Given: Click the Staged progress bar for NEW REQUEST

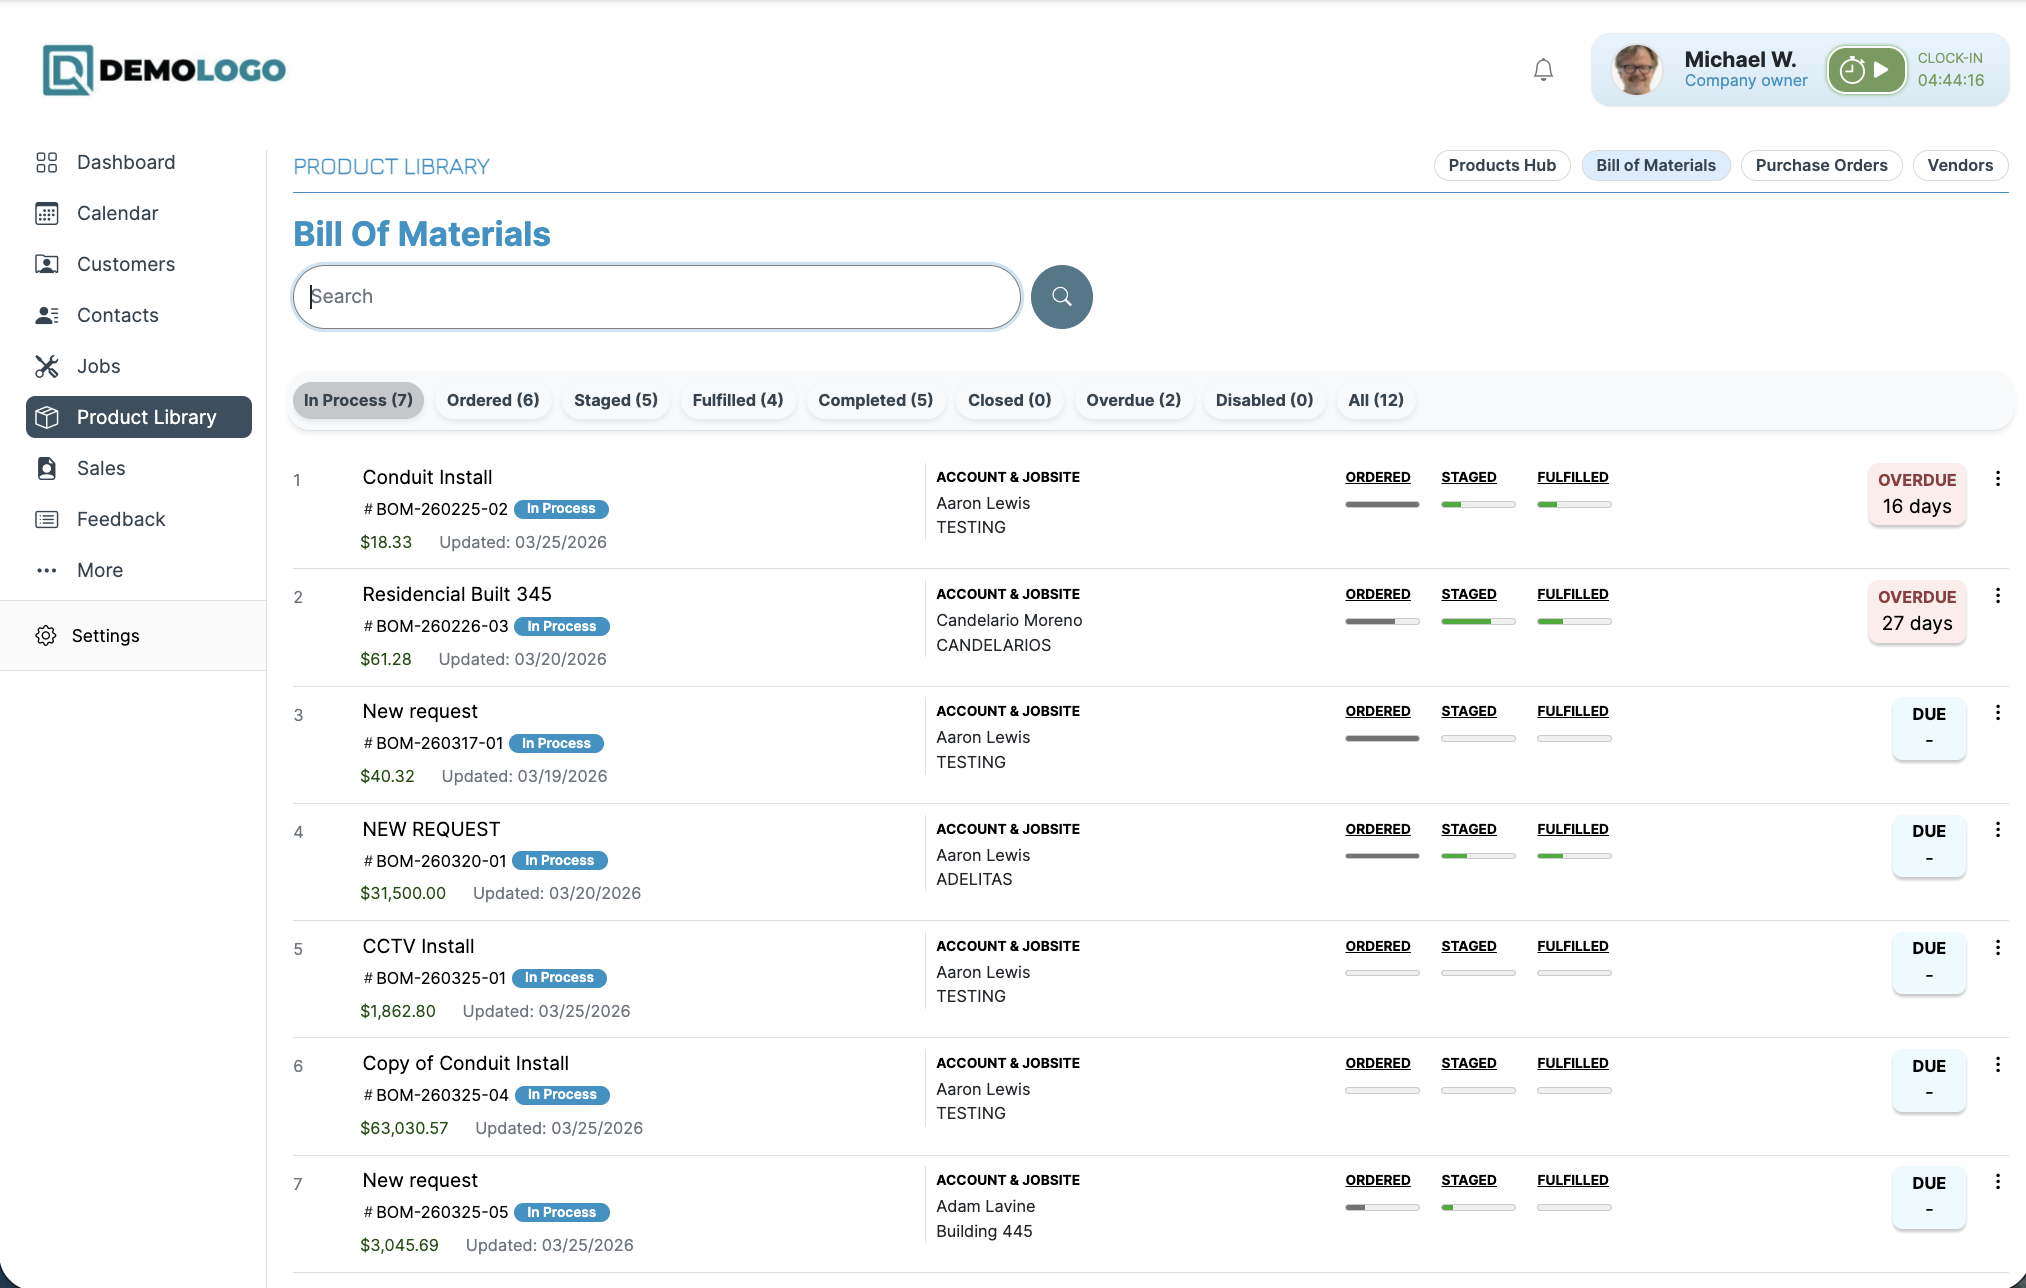Looking at the screenshot, I should 1477,856.
